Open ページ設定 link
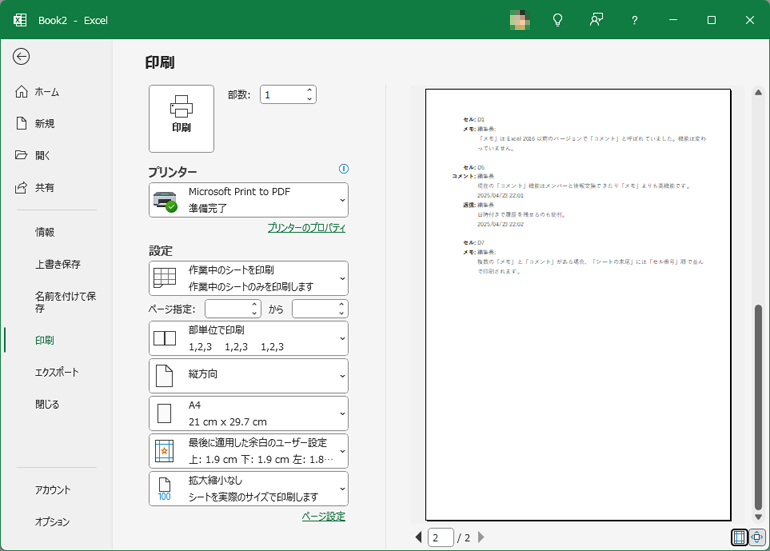 coord(323,516)
